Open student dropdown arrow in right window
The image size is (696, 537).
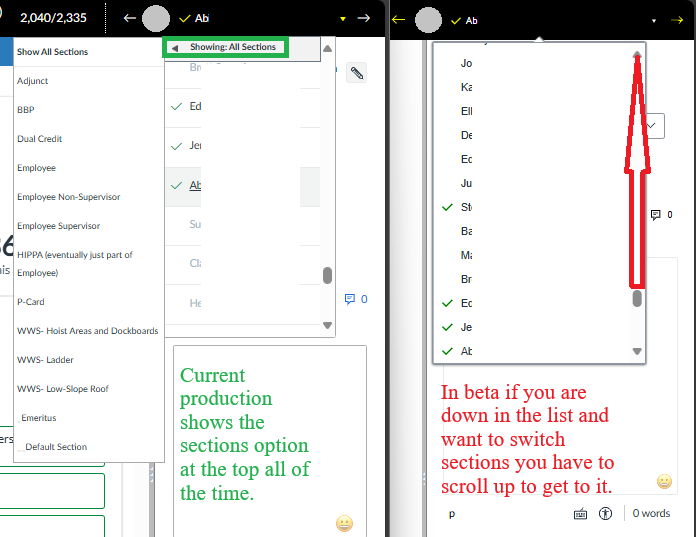pyautogui.click(x=654, y=21)
